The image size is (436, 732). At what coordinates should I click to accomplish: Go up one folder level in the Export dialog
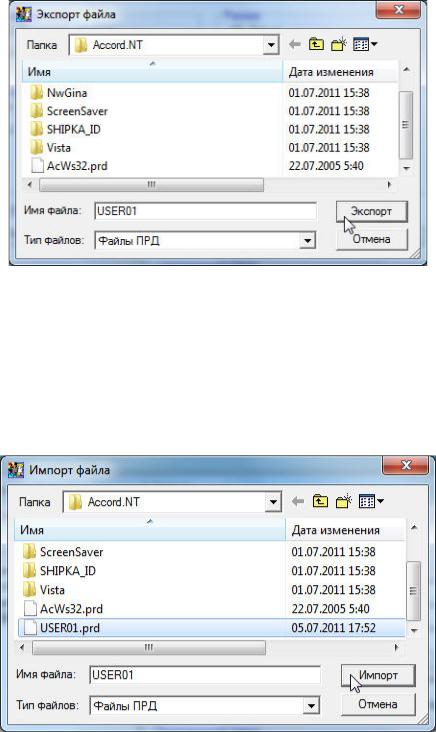click(x=316, y=45)
